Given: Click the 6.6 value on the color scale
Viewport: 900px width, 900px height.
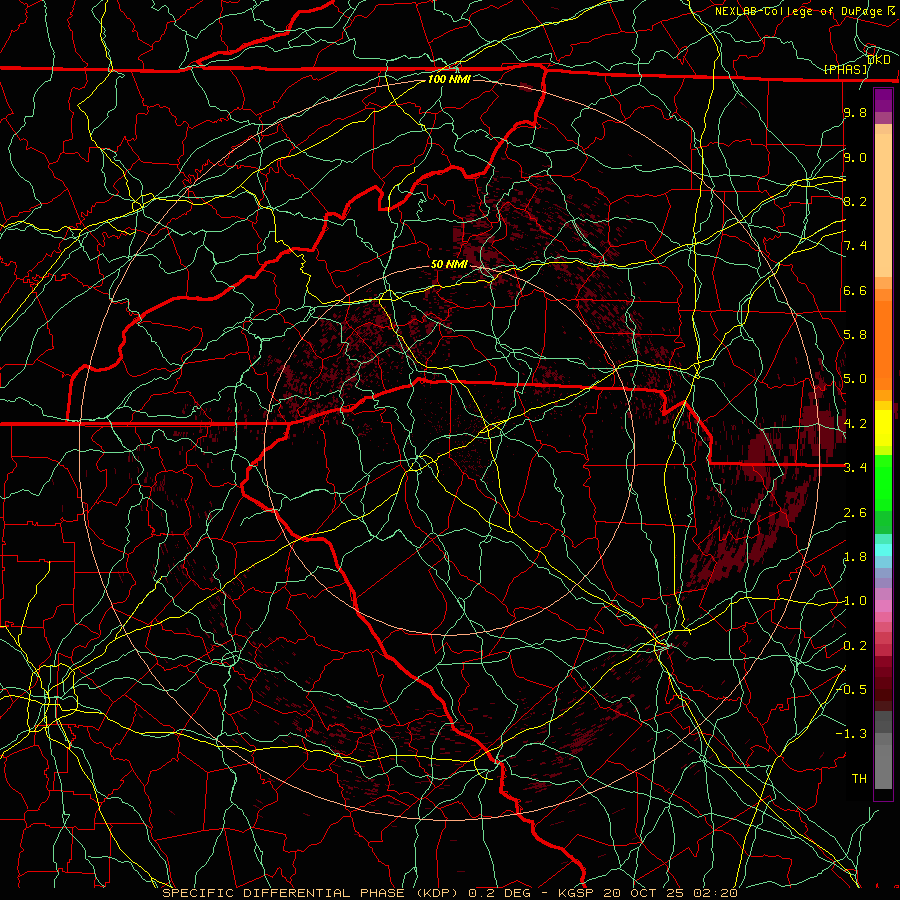Looking at the screenshot, I should point(855,290).
